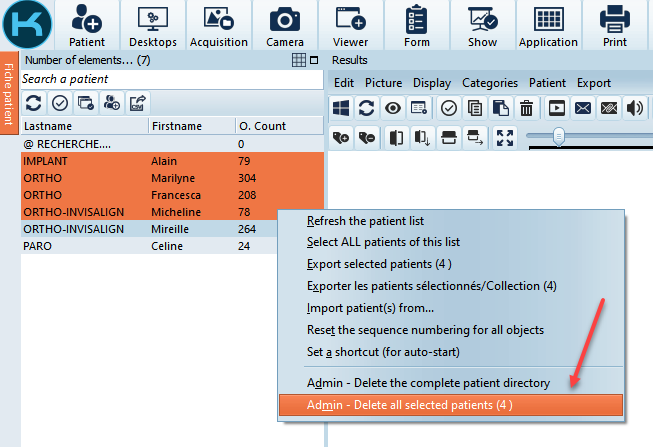Toggle the eye visibility icon in Results
This screenshot has height=447, width=653.
394,108
